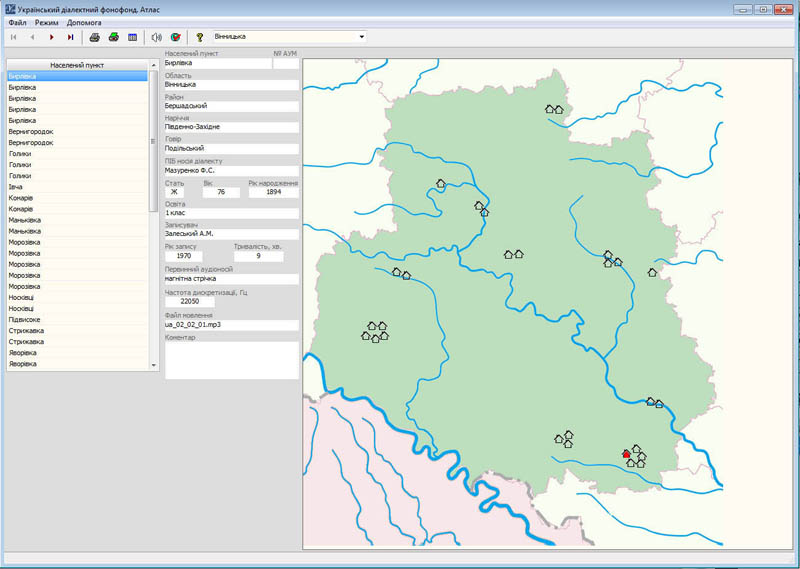Click the Записувач field Залеський А.М.

click(x=232, y=234)
